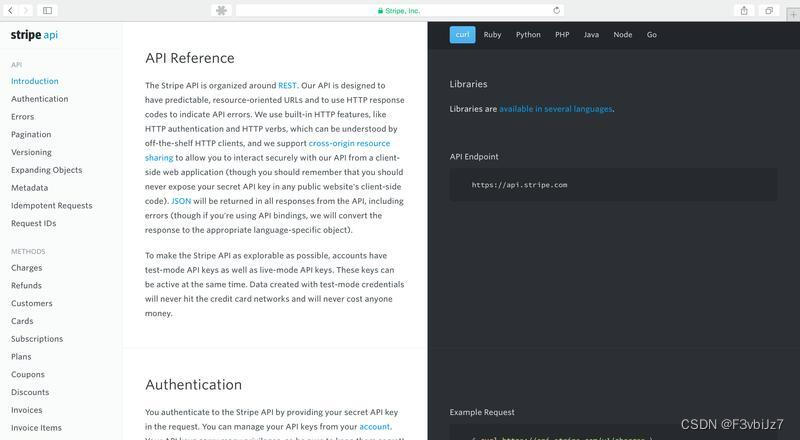This screenshot has height=440, width=800.
Task: Open Customers under Methods
Action: [x=32, y=304]
